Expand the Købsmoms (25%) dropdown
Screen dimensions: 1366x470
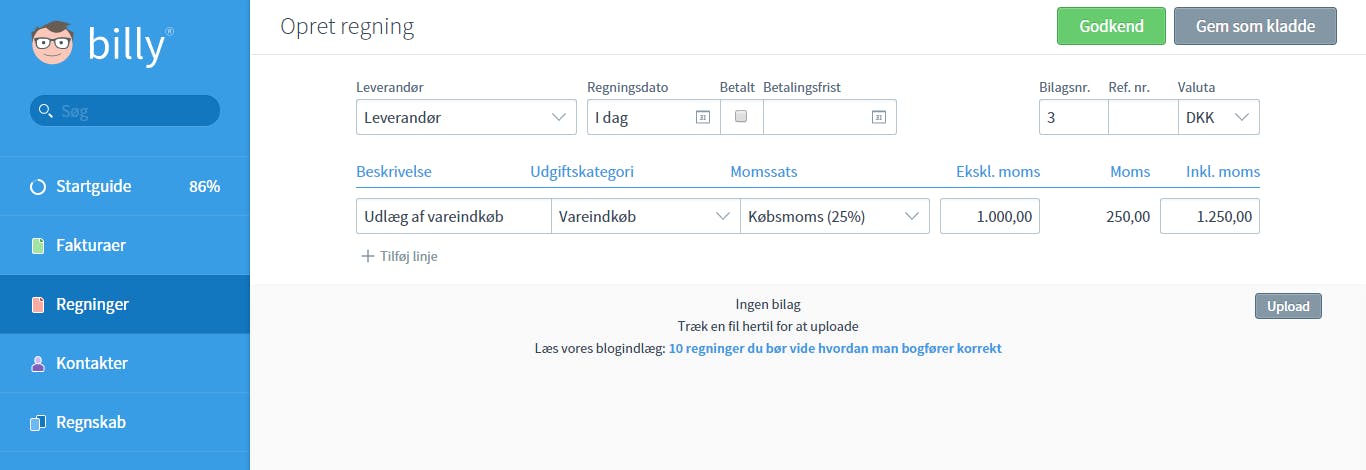tap(835, 216)
